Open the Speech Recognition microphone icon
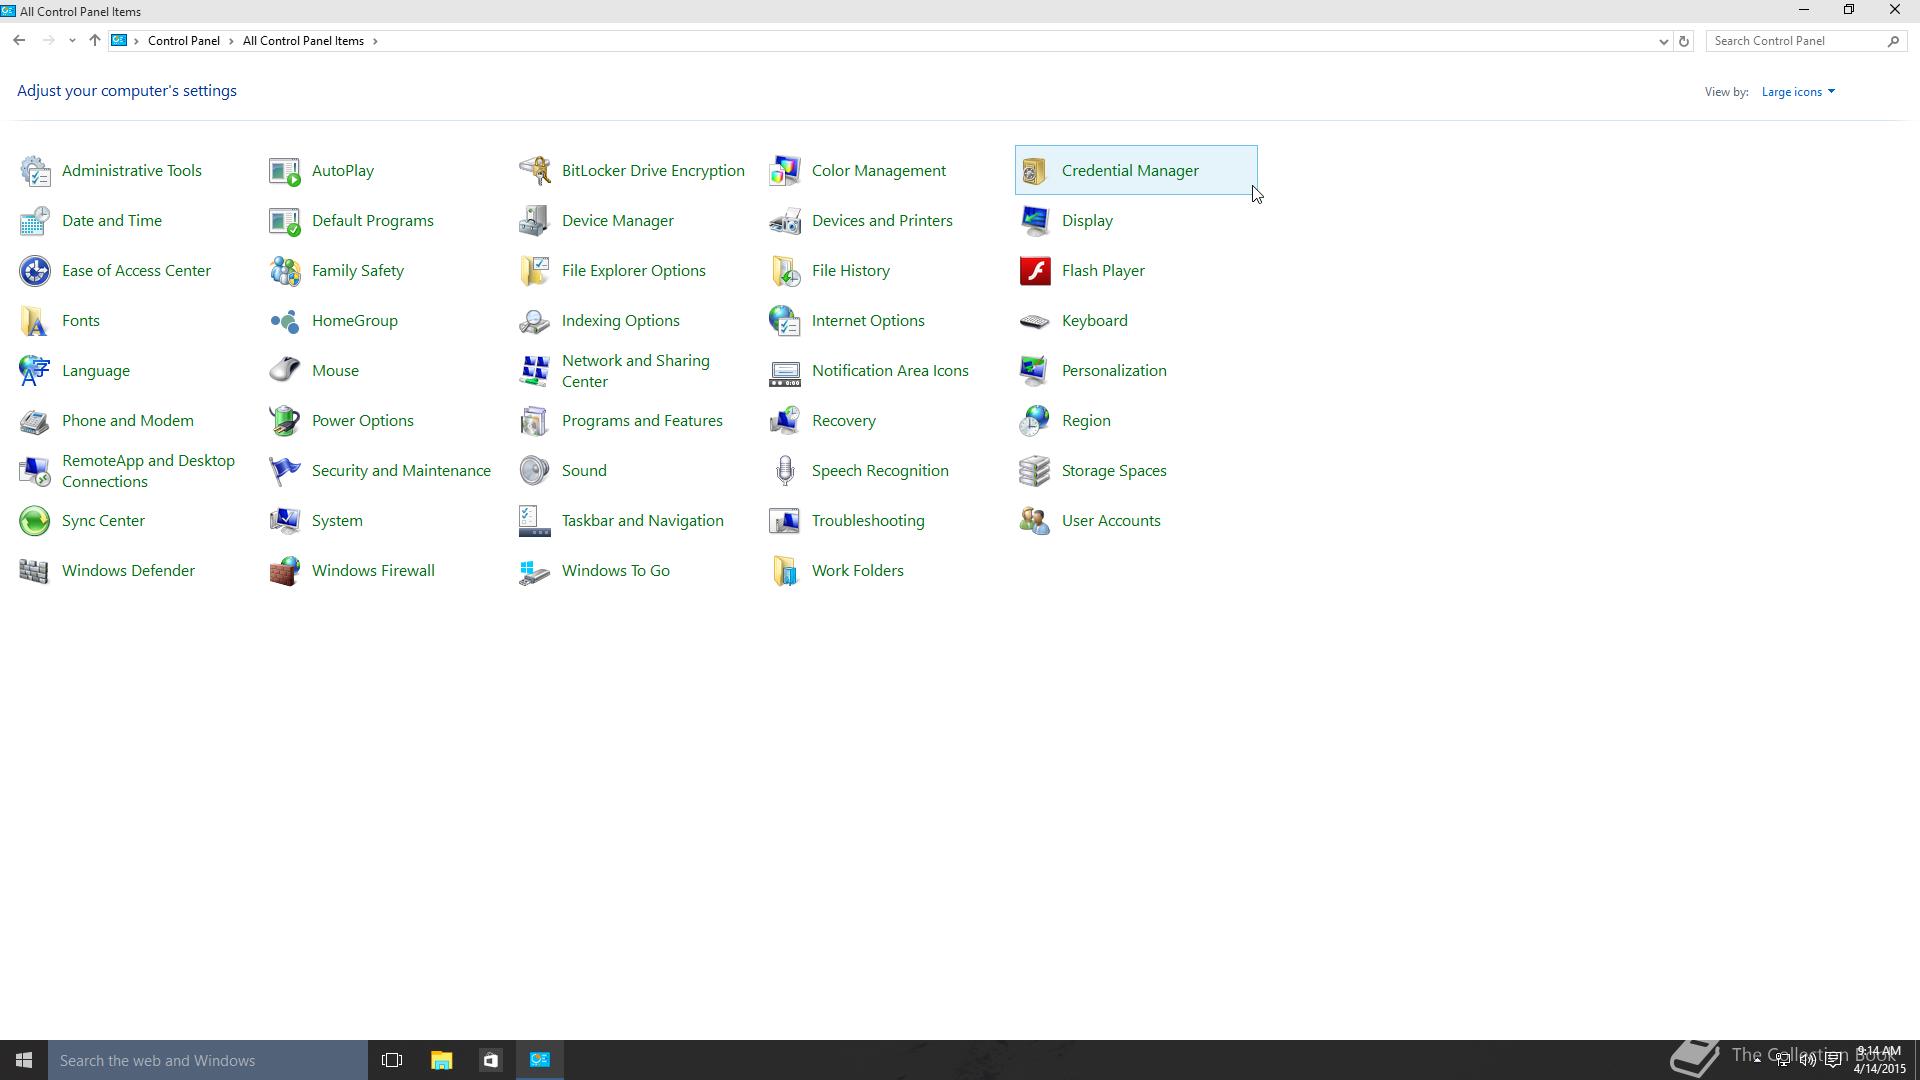Screen dimensions: 1920x1080 [785, 471]
